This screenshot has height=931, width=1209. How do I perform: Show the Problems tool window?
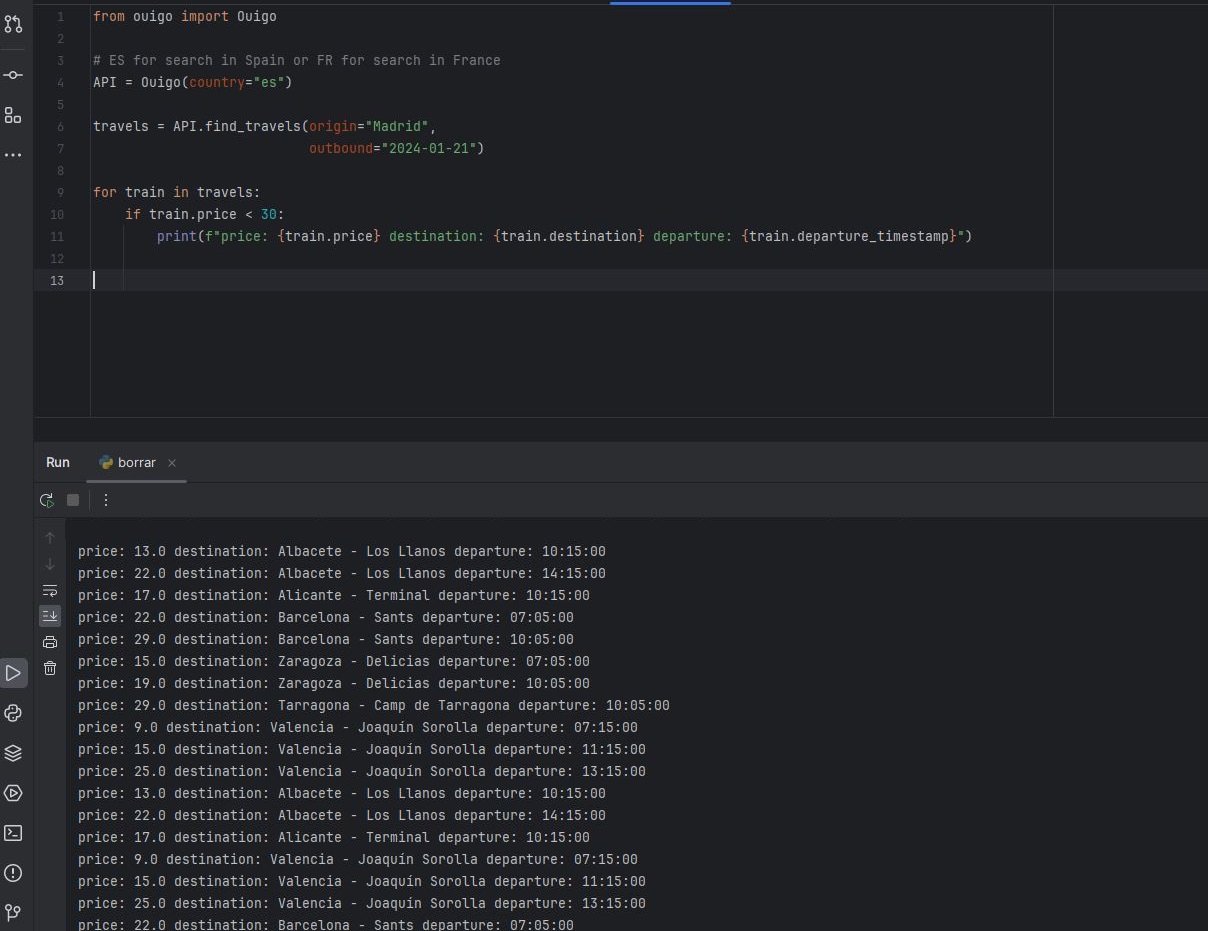coord(13,873)
